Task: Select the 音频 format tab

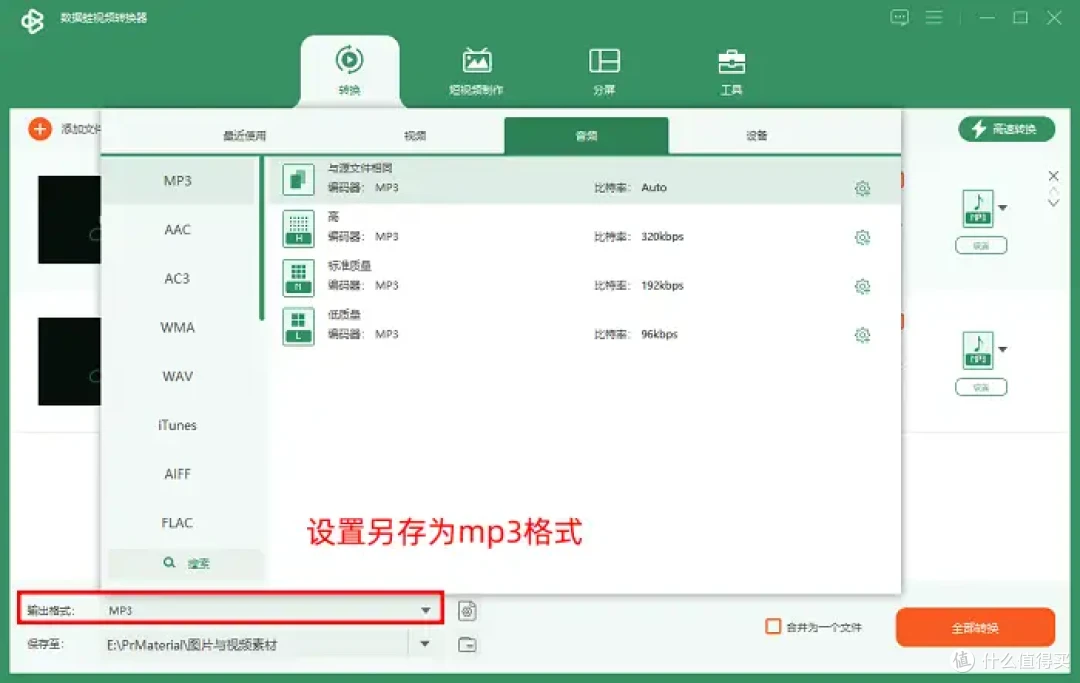Action: click(x=586, y=136)
